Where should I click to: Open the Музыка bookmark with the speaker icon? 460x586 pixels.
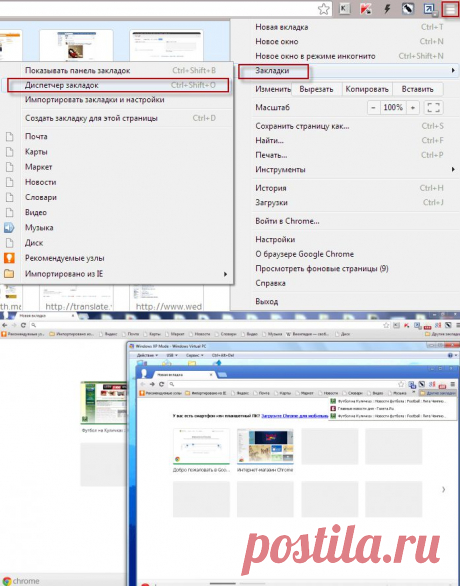[39, 228]
